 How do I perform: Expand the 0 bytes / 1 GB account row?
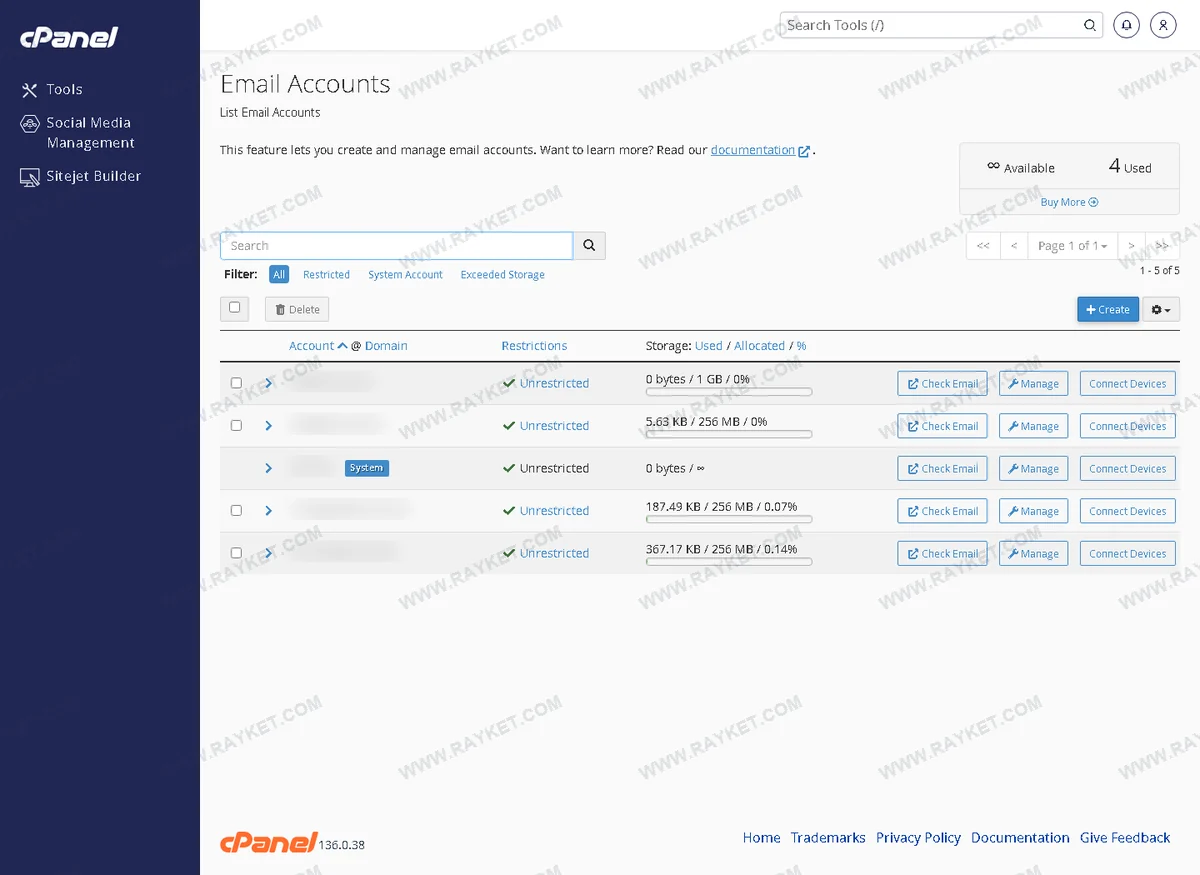[268, 383]
